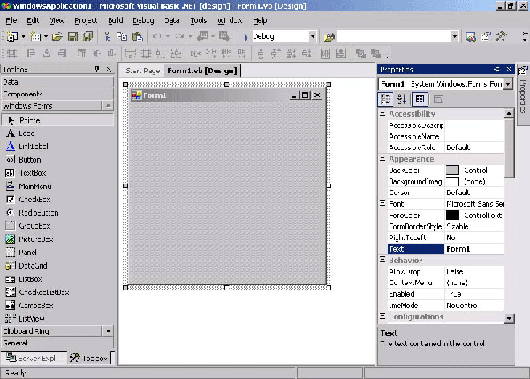This screenshot has width=530, height=379.
Task: Open the Clipboard Ring toolbox section
Action: [x=51, y=331]
